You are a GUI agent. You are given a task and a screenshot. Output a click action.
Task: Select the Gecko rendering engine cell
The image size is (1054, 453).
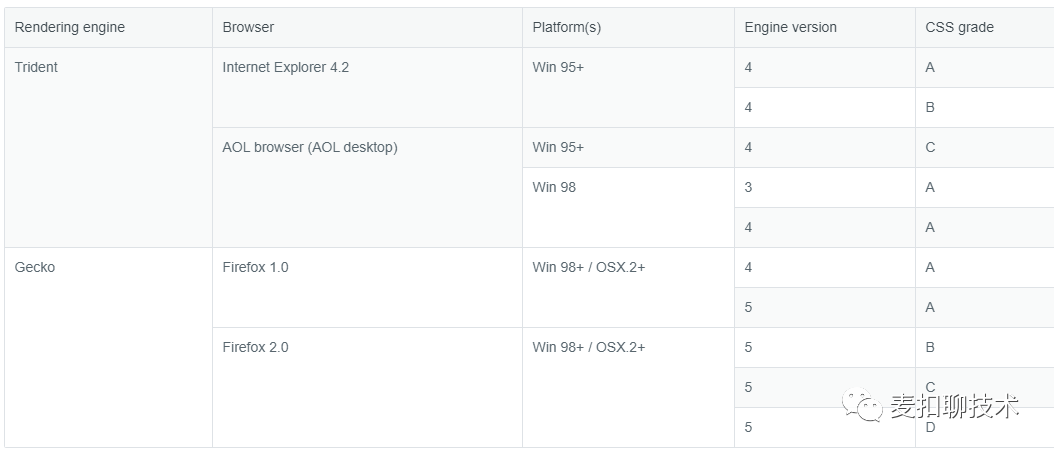pos(108,347)
